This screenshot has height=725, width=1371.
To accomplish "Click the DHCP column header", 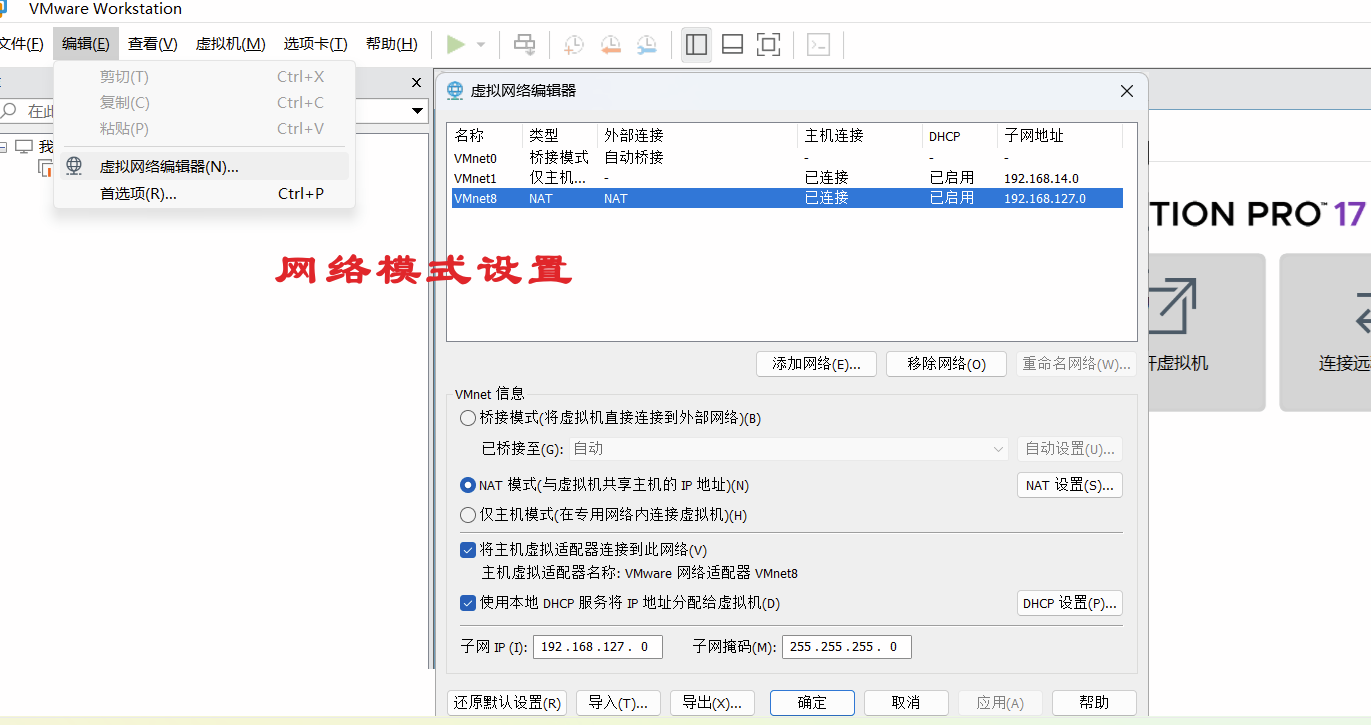I will point(960,136).
